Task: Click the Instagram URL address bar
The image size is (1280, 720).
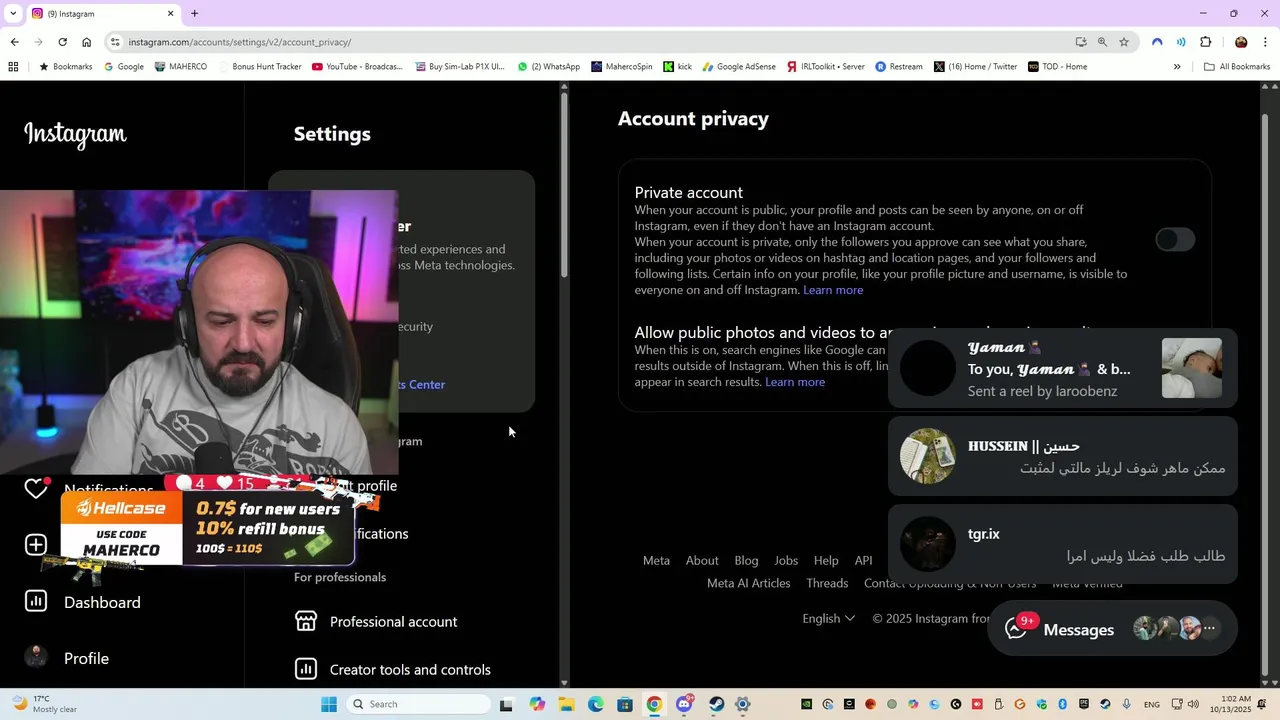Action: [600, 42]
